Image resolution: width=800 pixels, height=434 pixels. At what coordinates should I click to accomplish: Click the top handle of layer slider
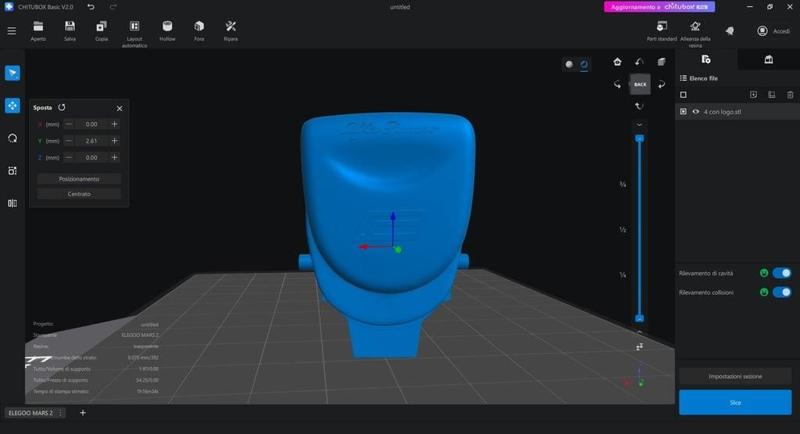[639, 138]
